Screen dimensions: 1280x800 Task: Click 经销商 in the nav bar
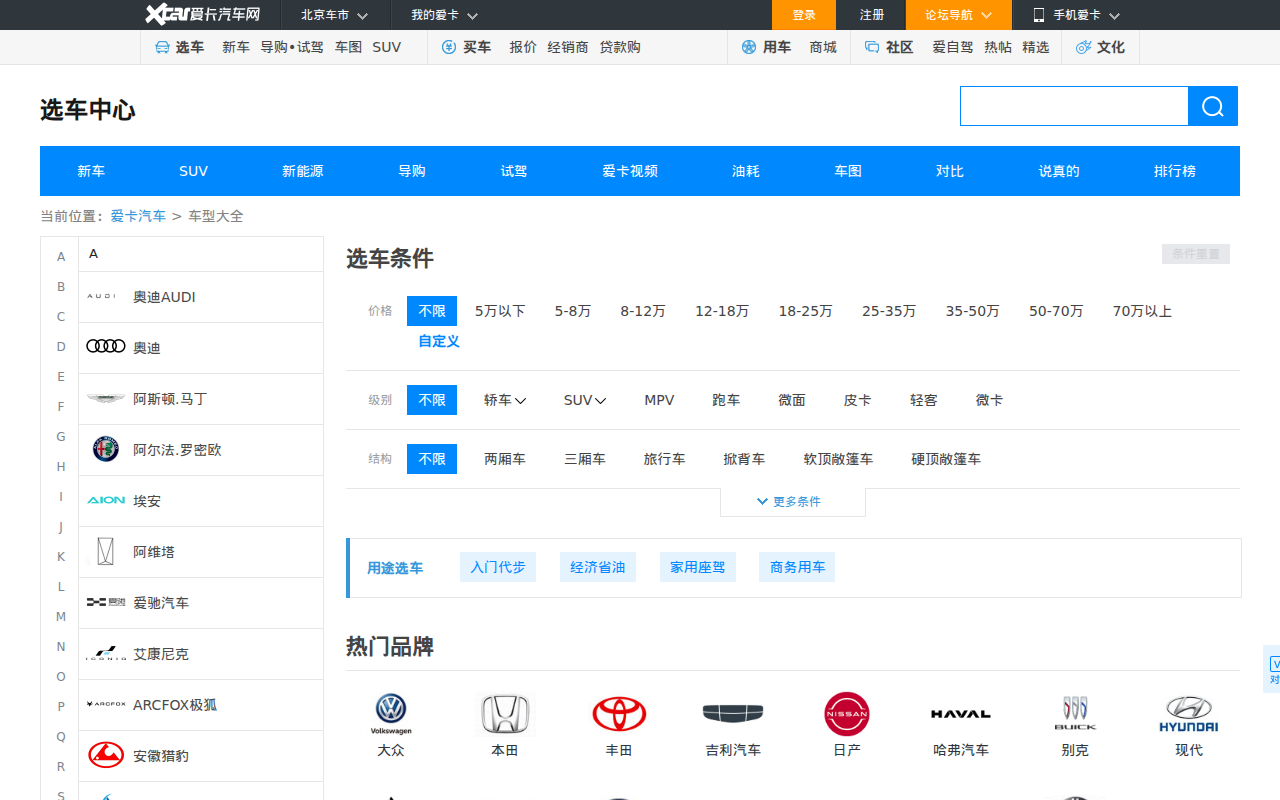[x=568, y=47]
